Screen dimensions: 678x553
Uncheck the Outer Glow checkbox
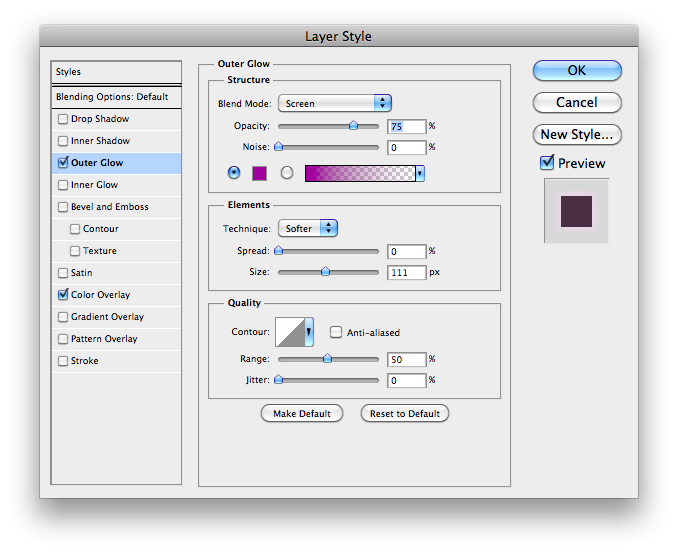coord(63,163)
